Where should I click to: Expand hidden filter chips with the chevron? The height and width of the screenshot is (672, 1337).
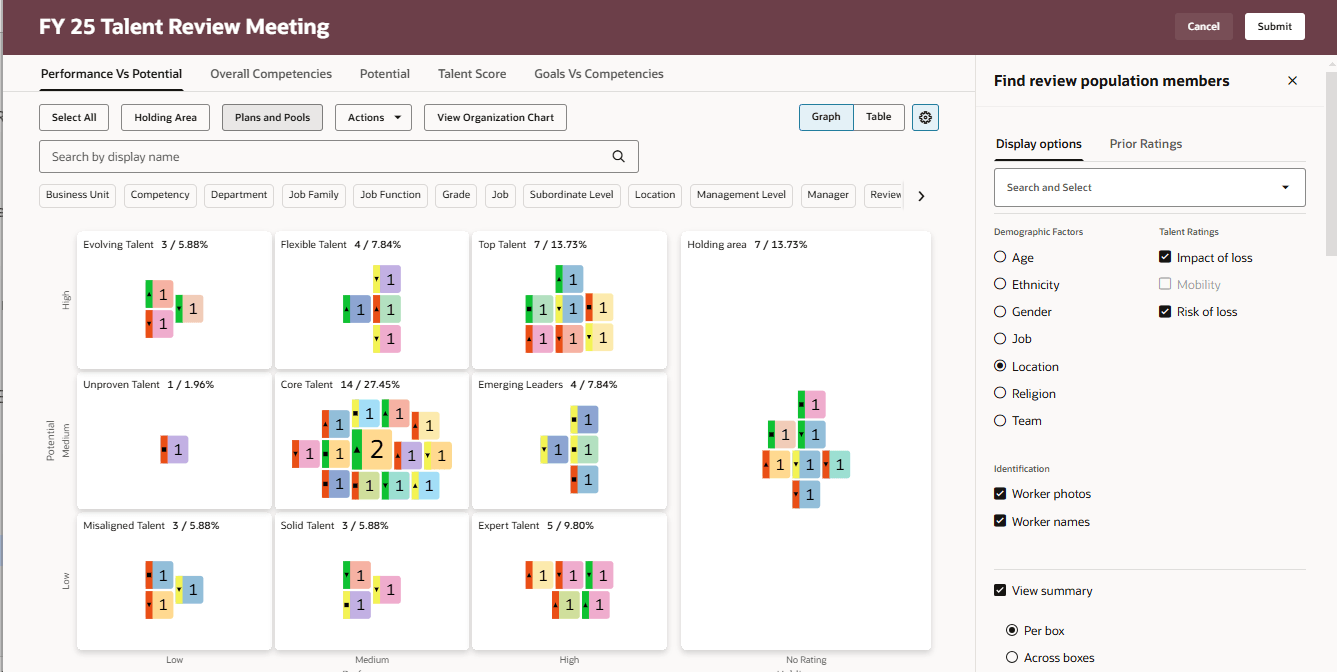920,196
